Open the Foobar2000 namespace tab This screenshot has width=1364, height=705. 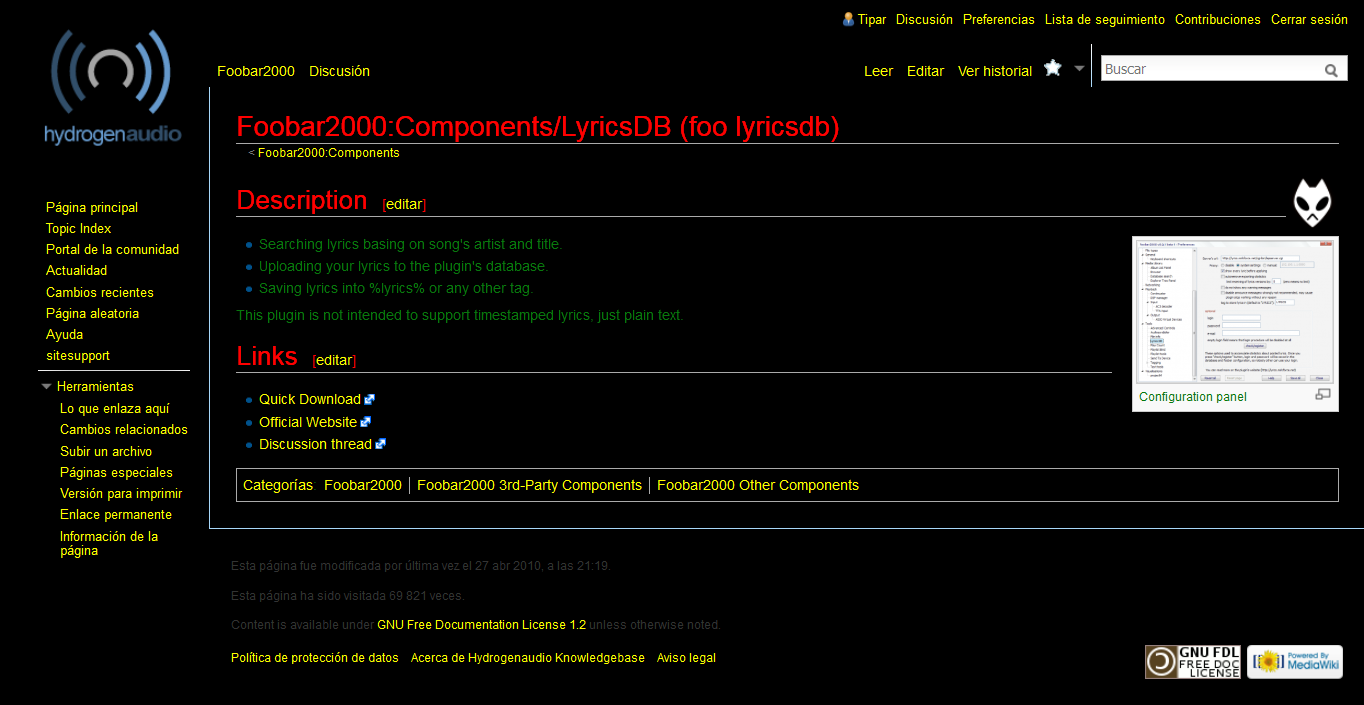(256, 71)
